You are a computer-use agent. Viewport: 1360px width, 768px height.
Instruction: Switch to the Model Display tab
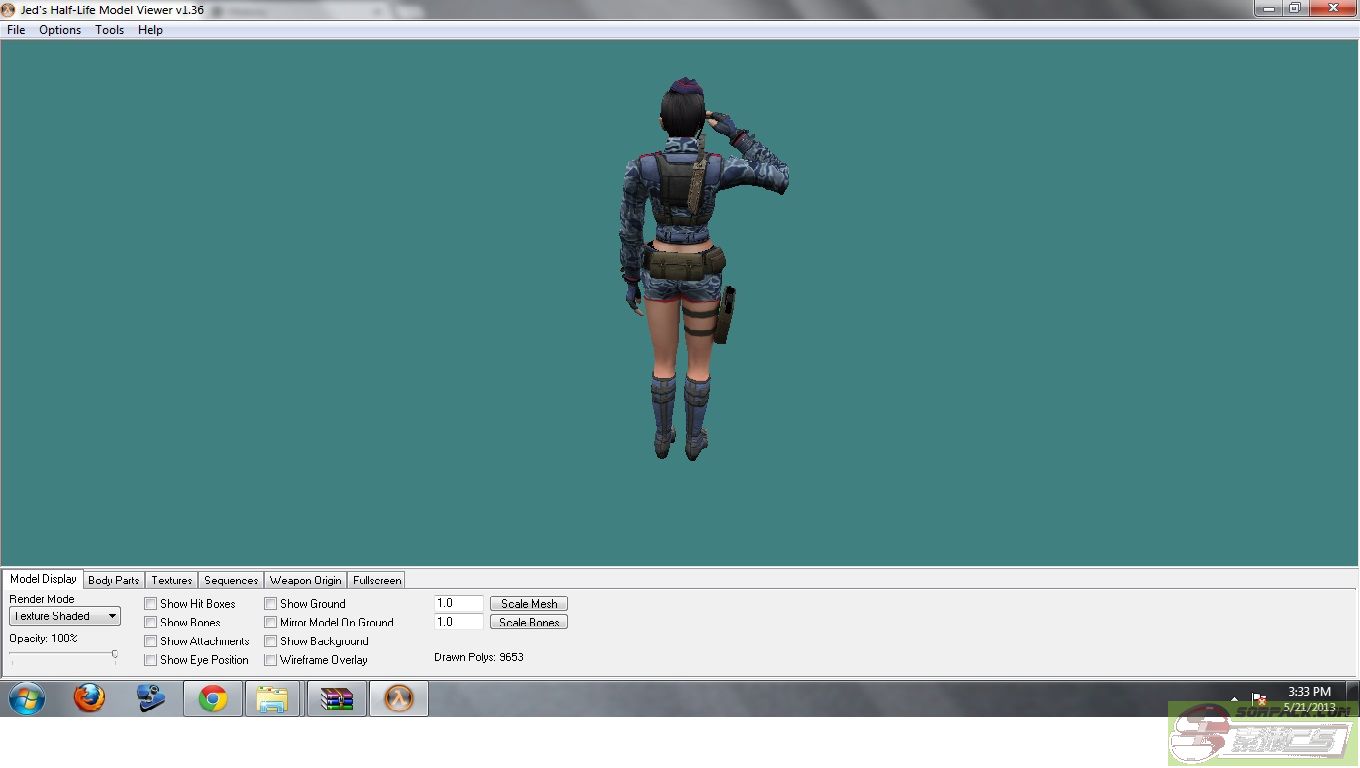tap(43, 579)
